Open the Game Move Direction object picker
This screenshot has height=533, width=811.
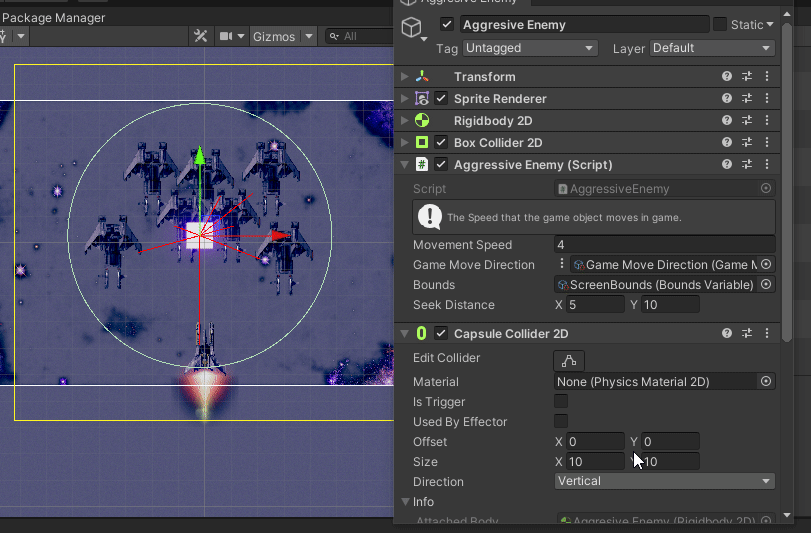[766, 265]
